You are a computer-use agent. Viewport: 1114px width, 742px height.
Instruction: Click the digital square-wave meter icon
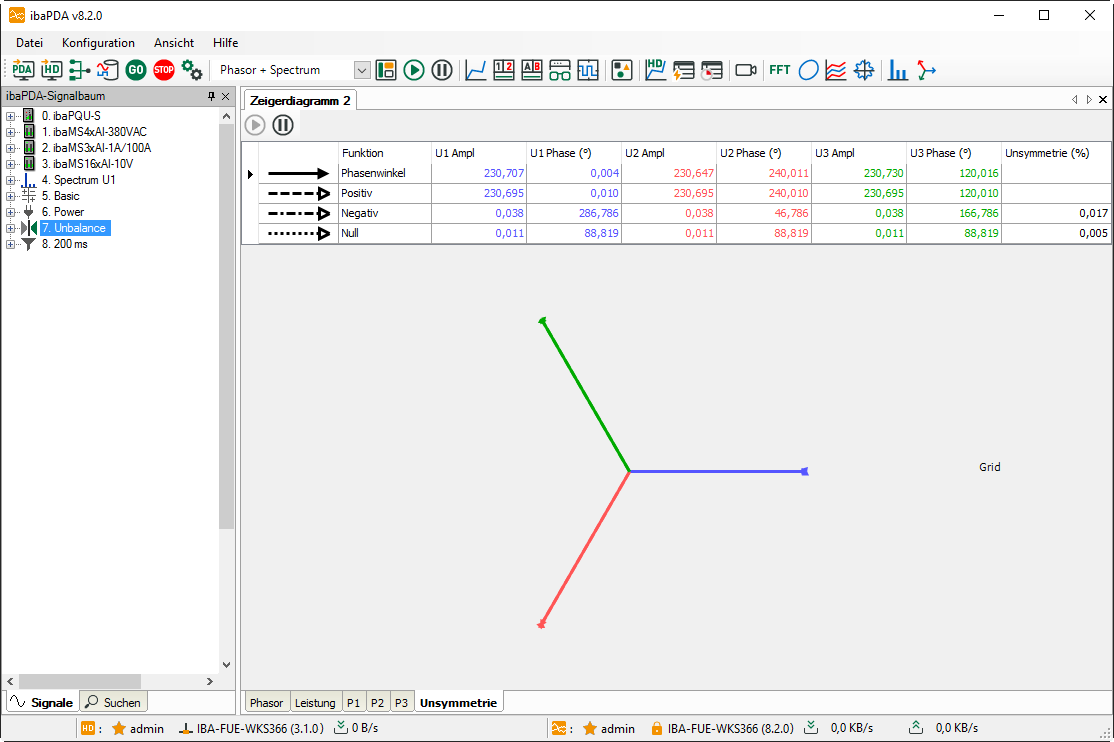(588, 70)
